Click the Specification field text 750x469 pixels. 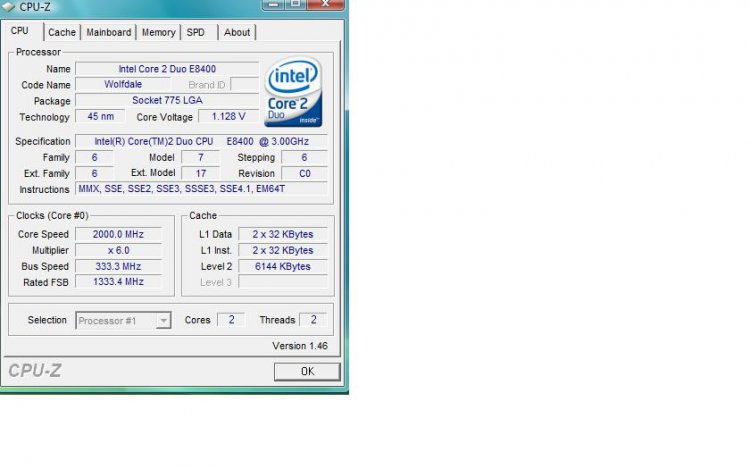201,142
